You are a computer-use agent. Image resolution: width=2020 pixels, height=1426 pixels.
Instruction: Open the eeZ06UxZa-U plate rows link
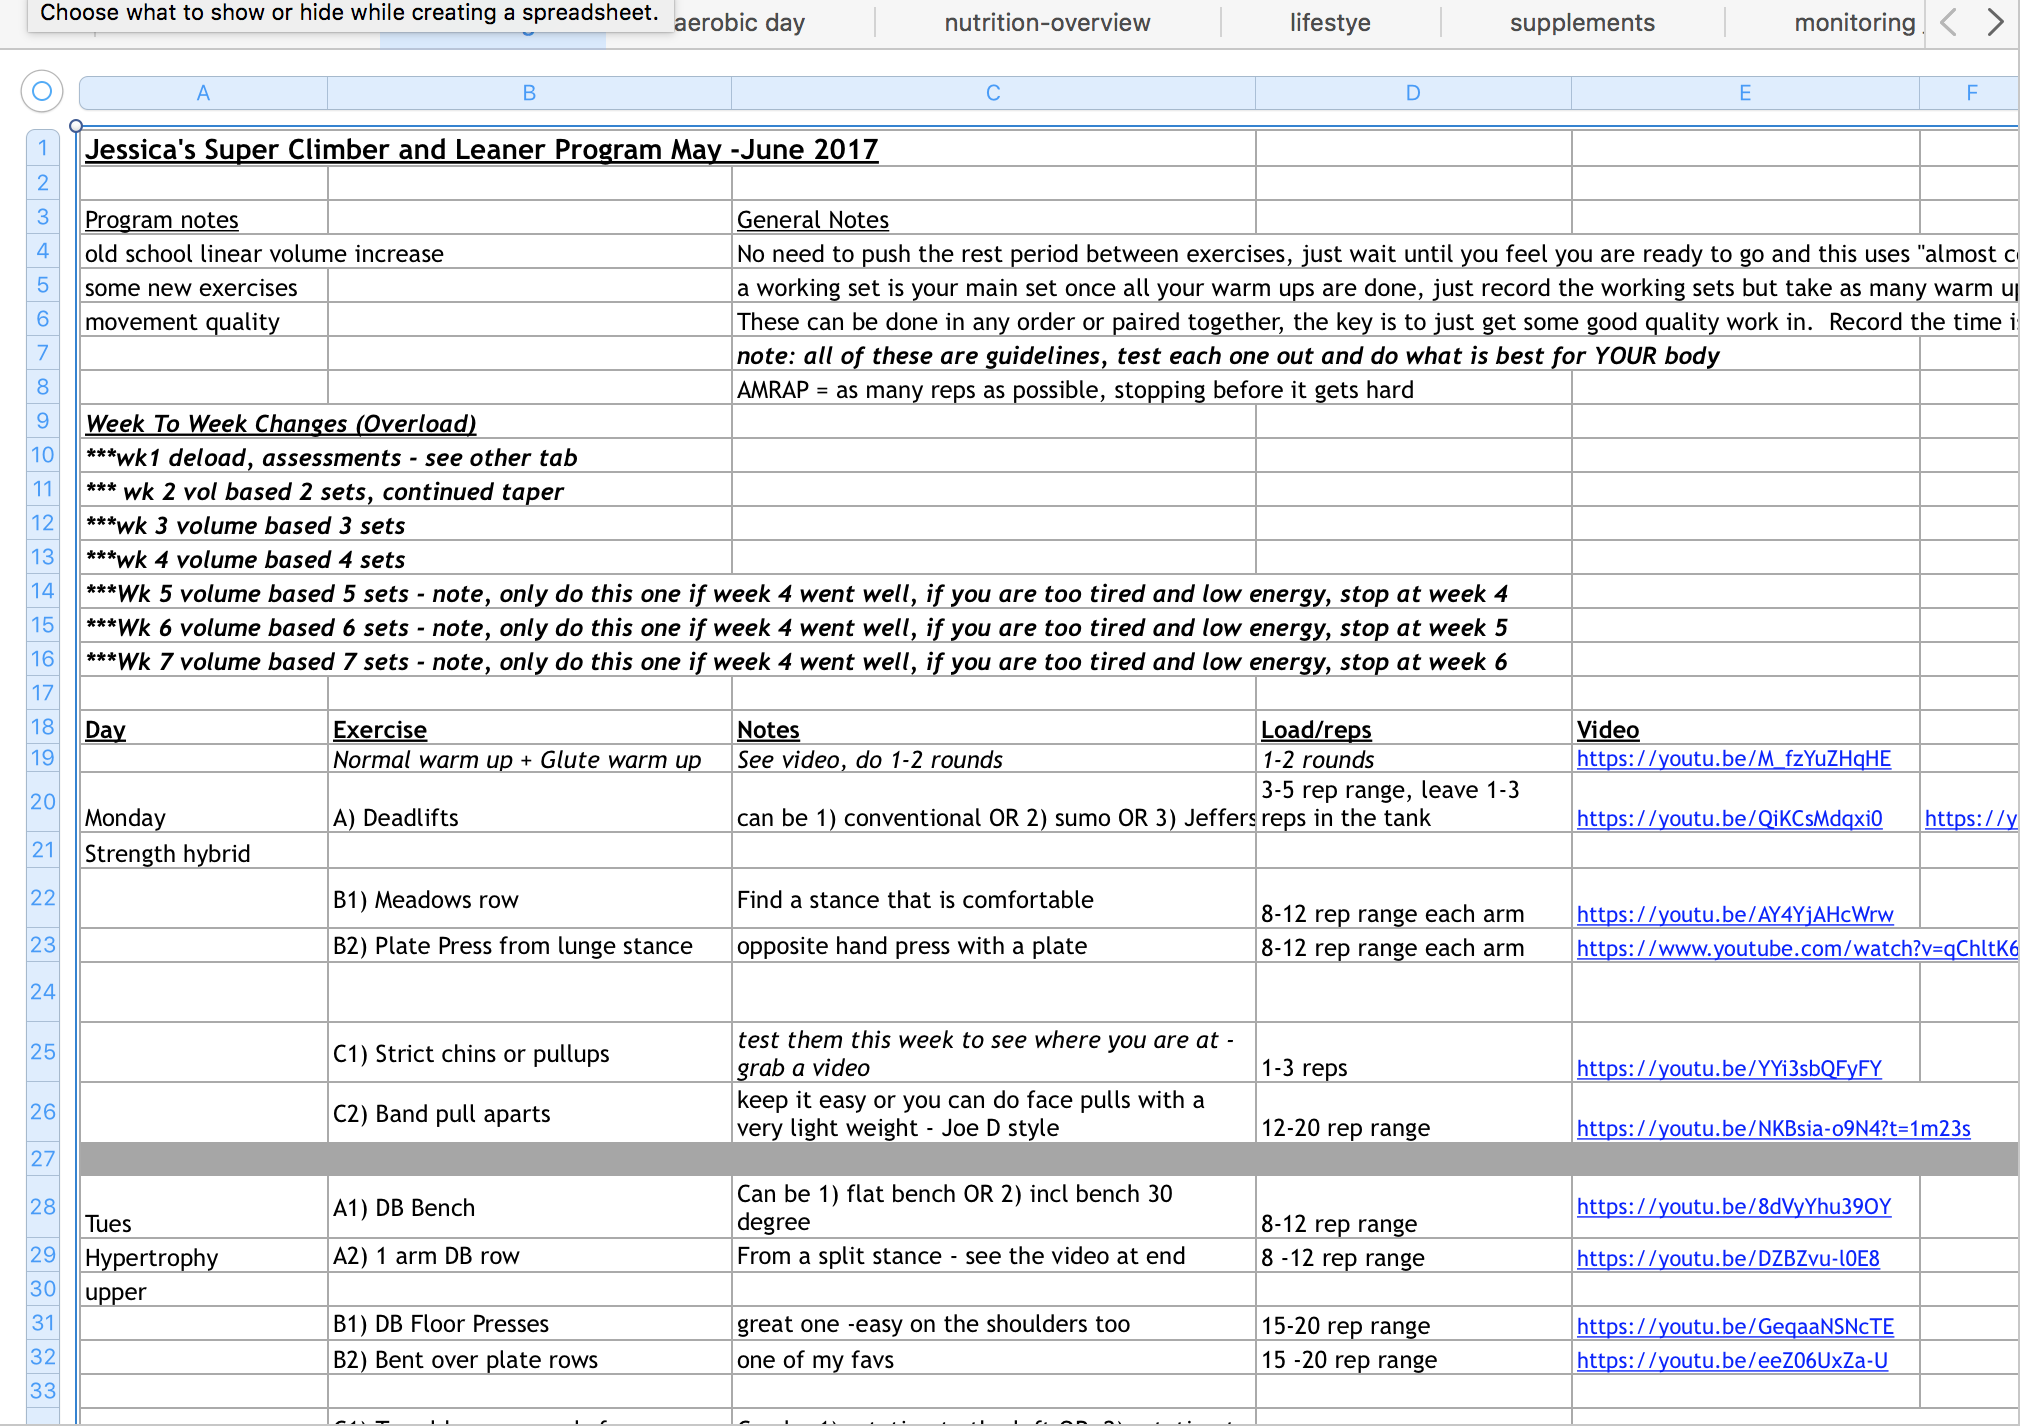(1732, 1361)
